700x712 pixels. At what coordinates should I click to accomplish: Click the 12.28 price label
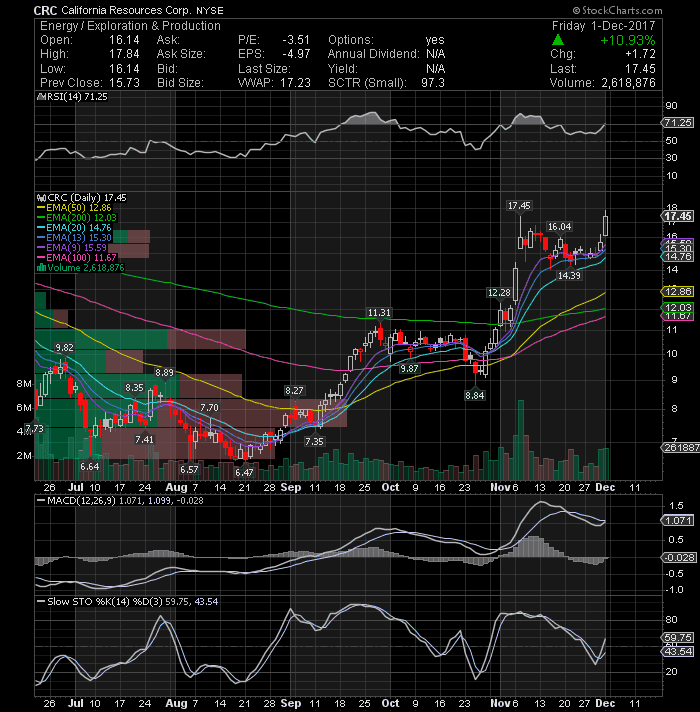tap(499, 293)
